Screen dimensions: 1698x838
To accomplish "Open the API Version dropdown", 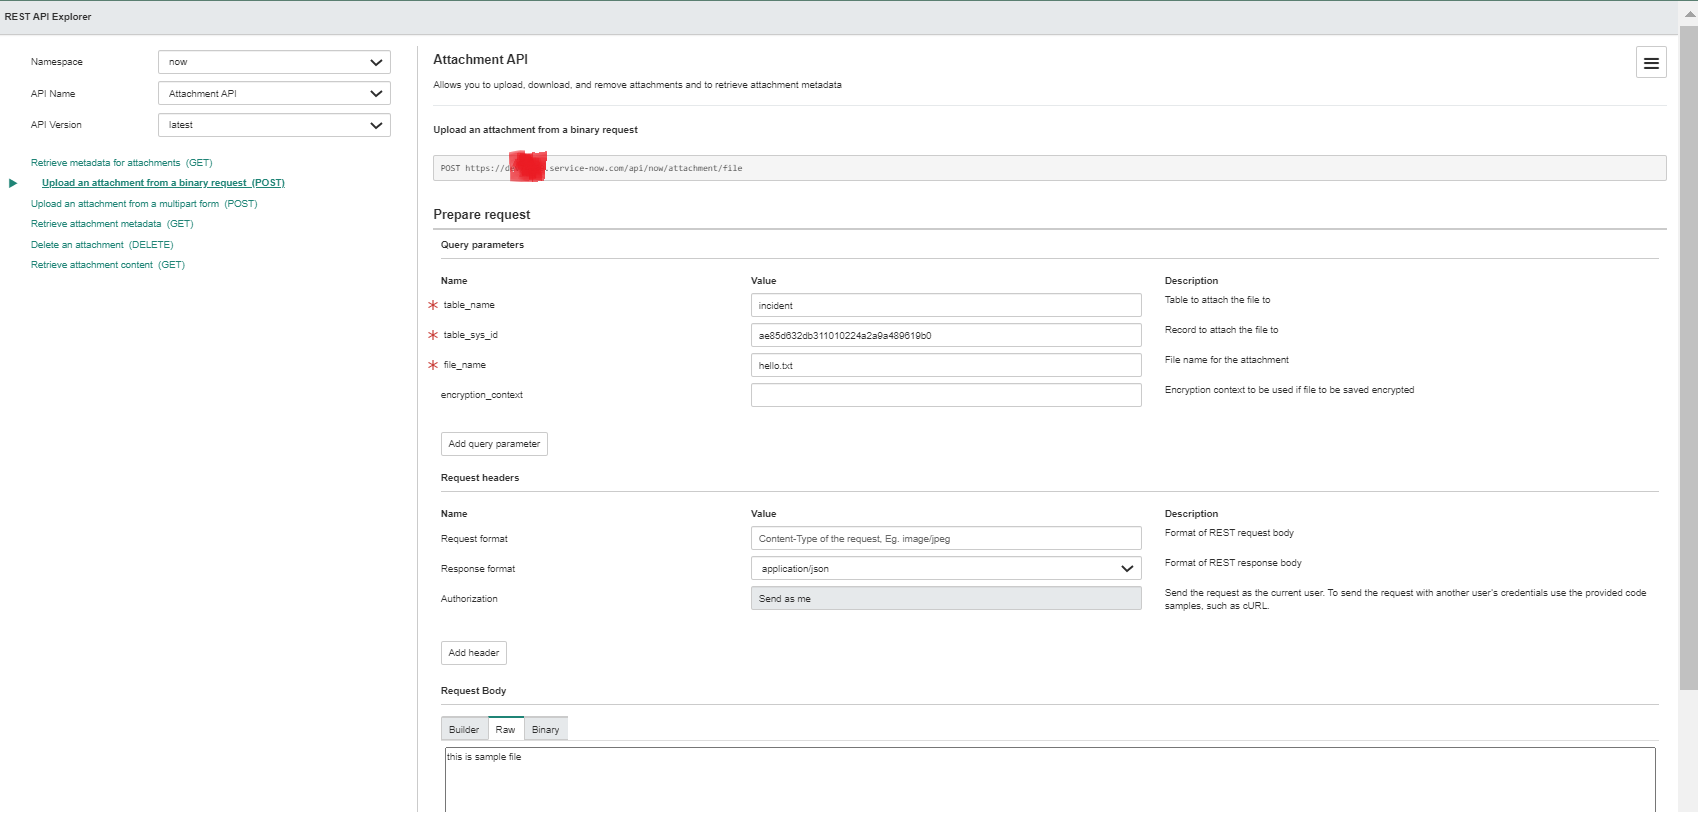I will pyautogui.click(x=274, y=125).
